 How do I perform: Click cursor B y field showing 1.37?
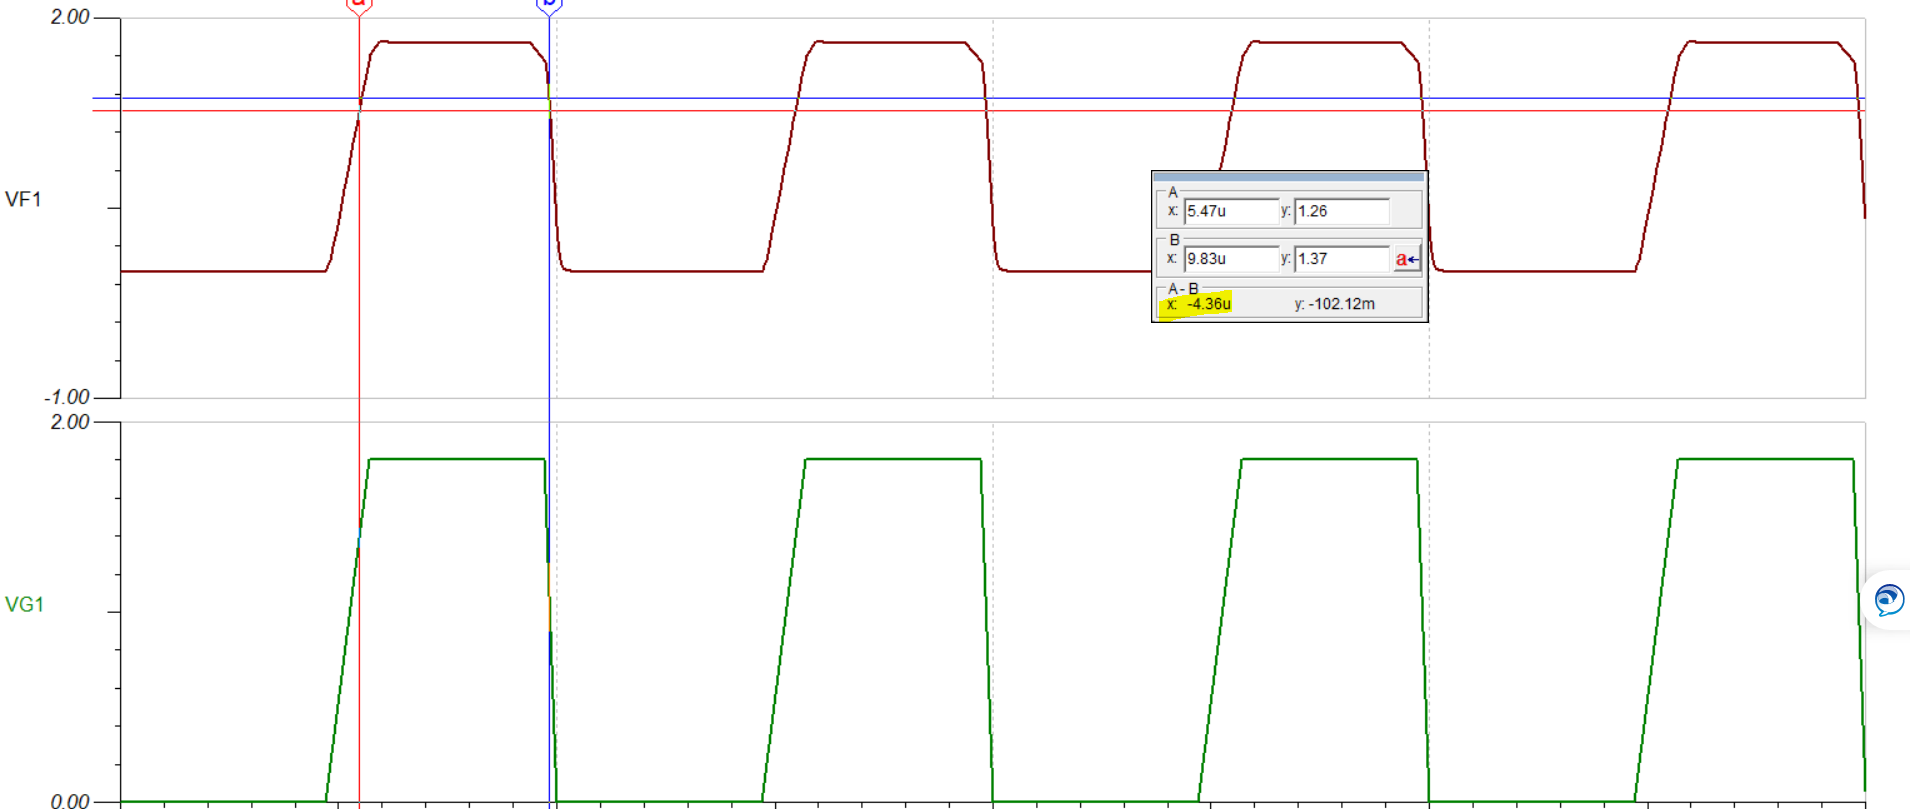pyautogui.click(x=1342, y=259)
